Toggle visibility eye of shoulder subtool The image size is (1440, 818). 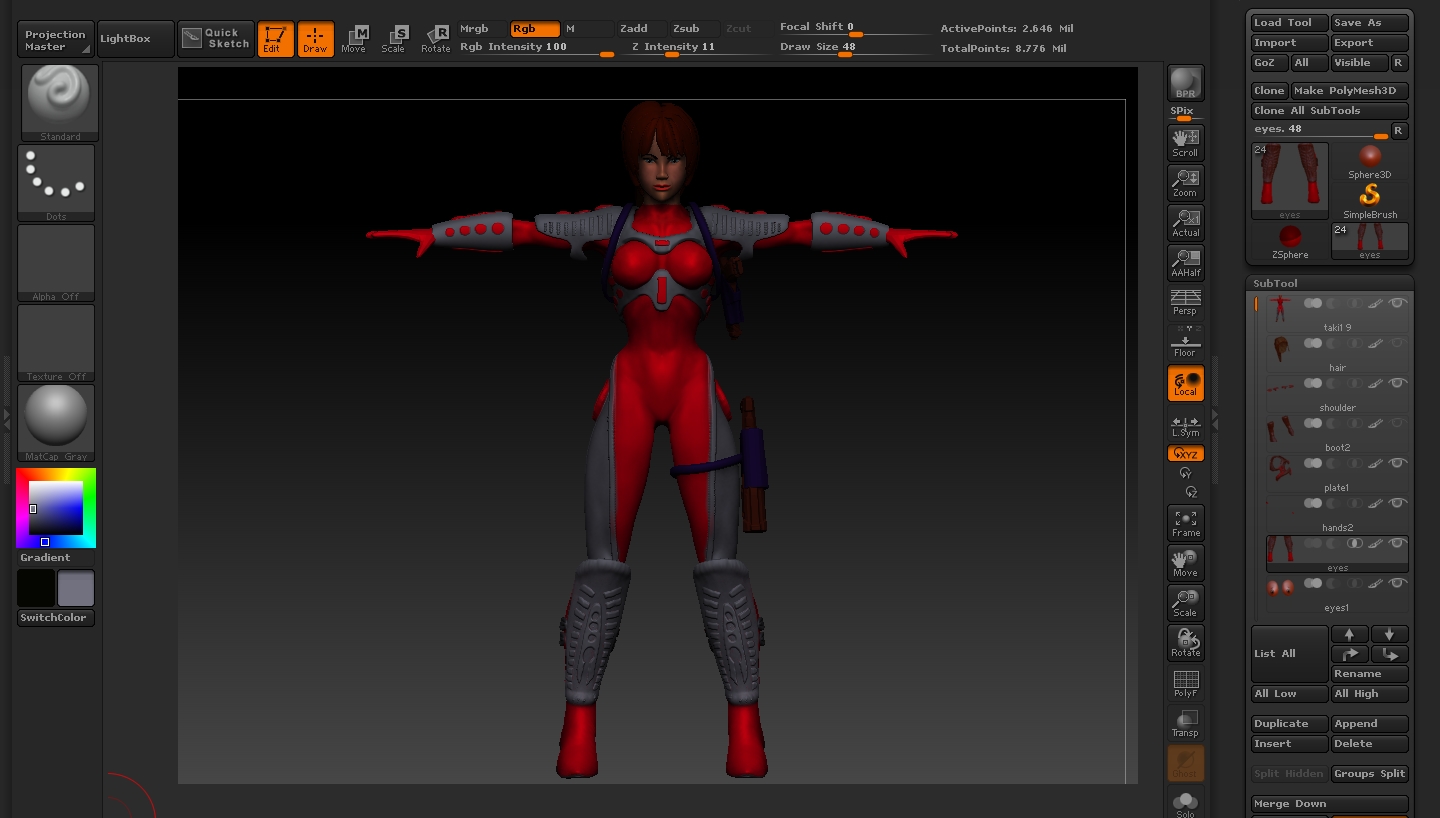pyautogui.click(x=1398, y=383)
